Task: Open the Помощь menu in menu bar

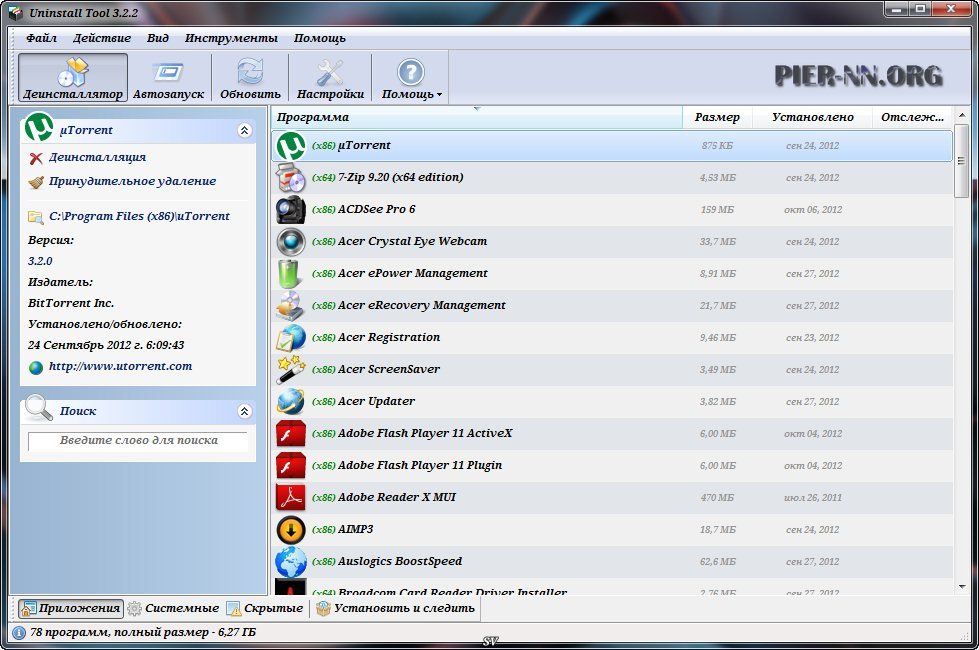Action: click(x=320, y=38)
